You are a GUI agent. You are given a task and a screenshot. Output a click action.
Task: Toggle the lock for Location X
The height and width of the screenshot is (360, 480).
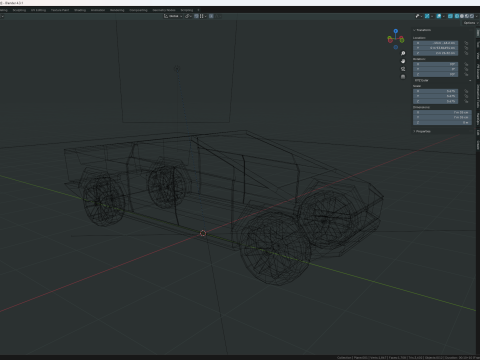click(466, 43)
